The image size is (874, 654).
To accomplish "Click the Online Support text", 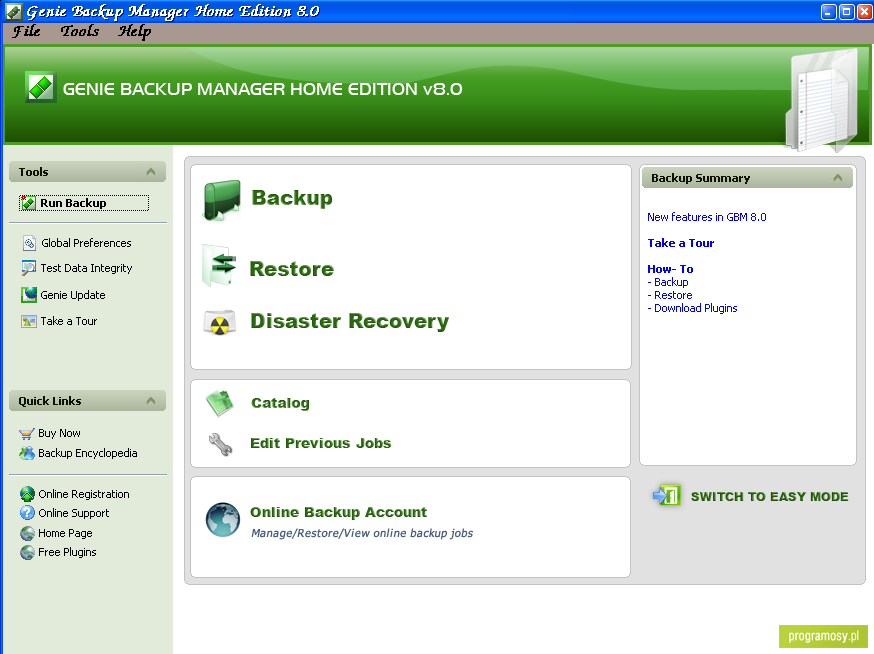I will pyautogui.click(x=74, y=513).
